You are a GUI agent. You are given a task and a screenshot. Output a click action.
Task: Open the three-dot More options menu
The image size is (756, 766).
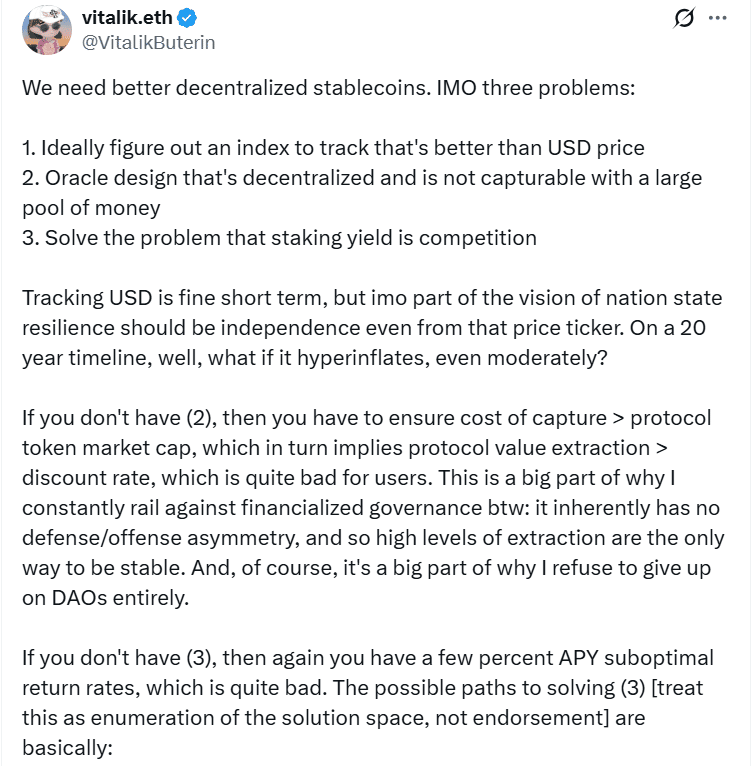point(718,18)
